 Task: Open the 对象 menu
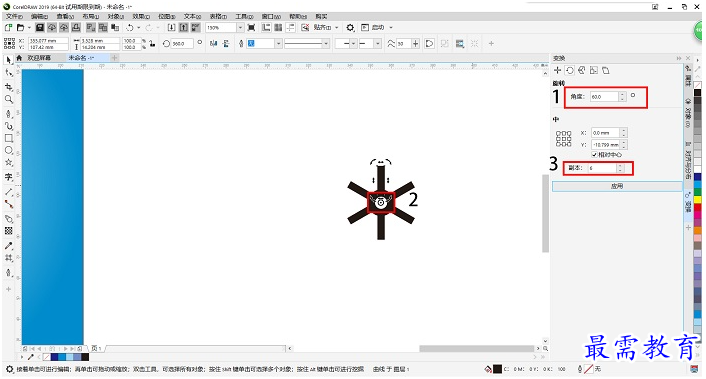[116, 16]
